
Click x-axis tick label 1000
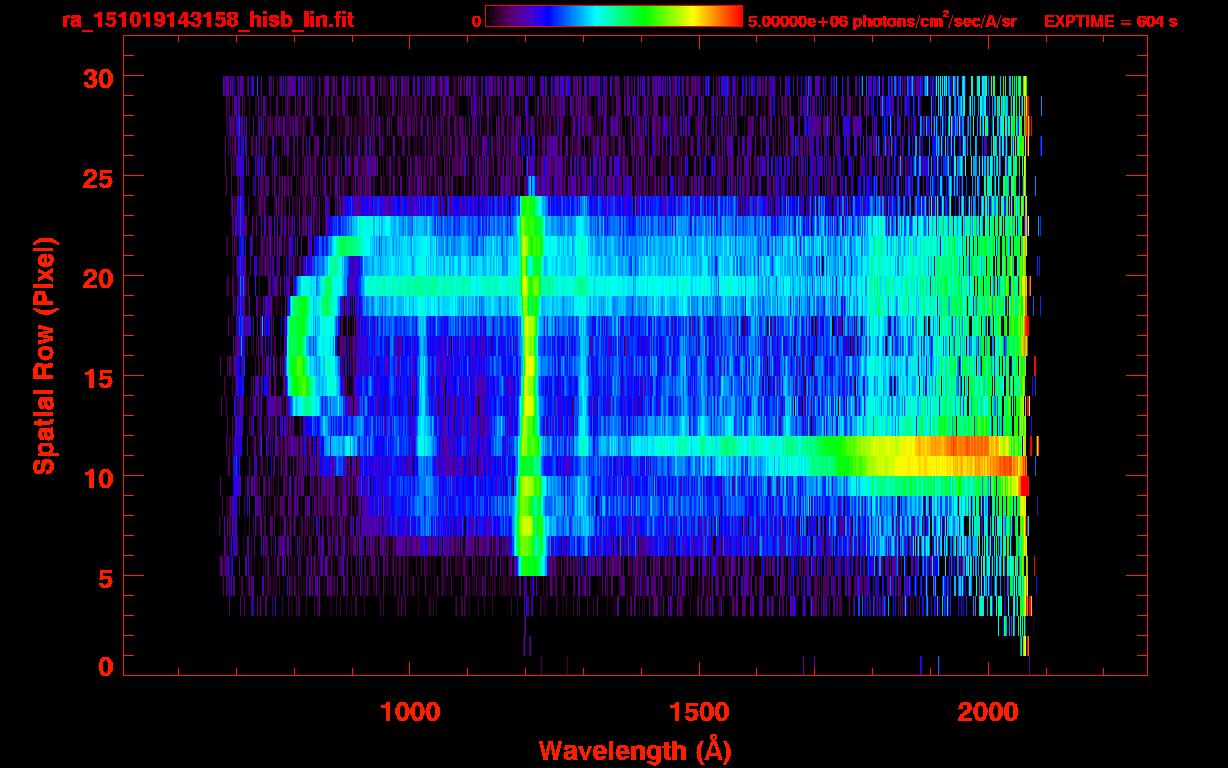pos(410,713)
